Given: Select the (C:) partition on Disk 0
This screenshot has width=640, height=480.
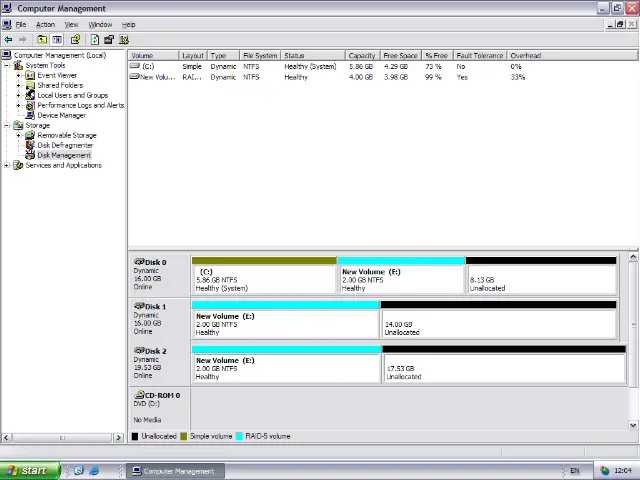Looking at the screenshot, I should coord(264,275).
